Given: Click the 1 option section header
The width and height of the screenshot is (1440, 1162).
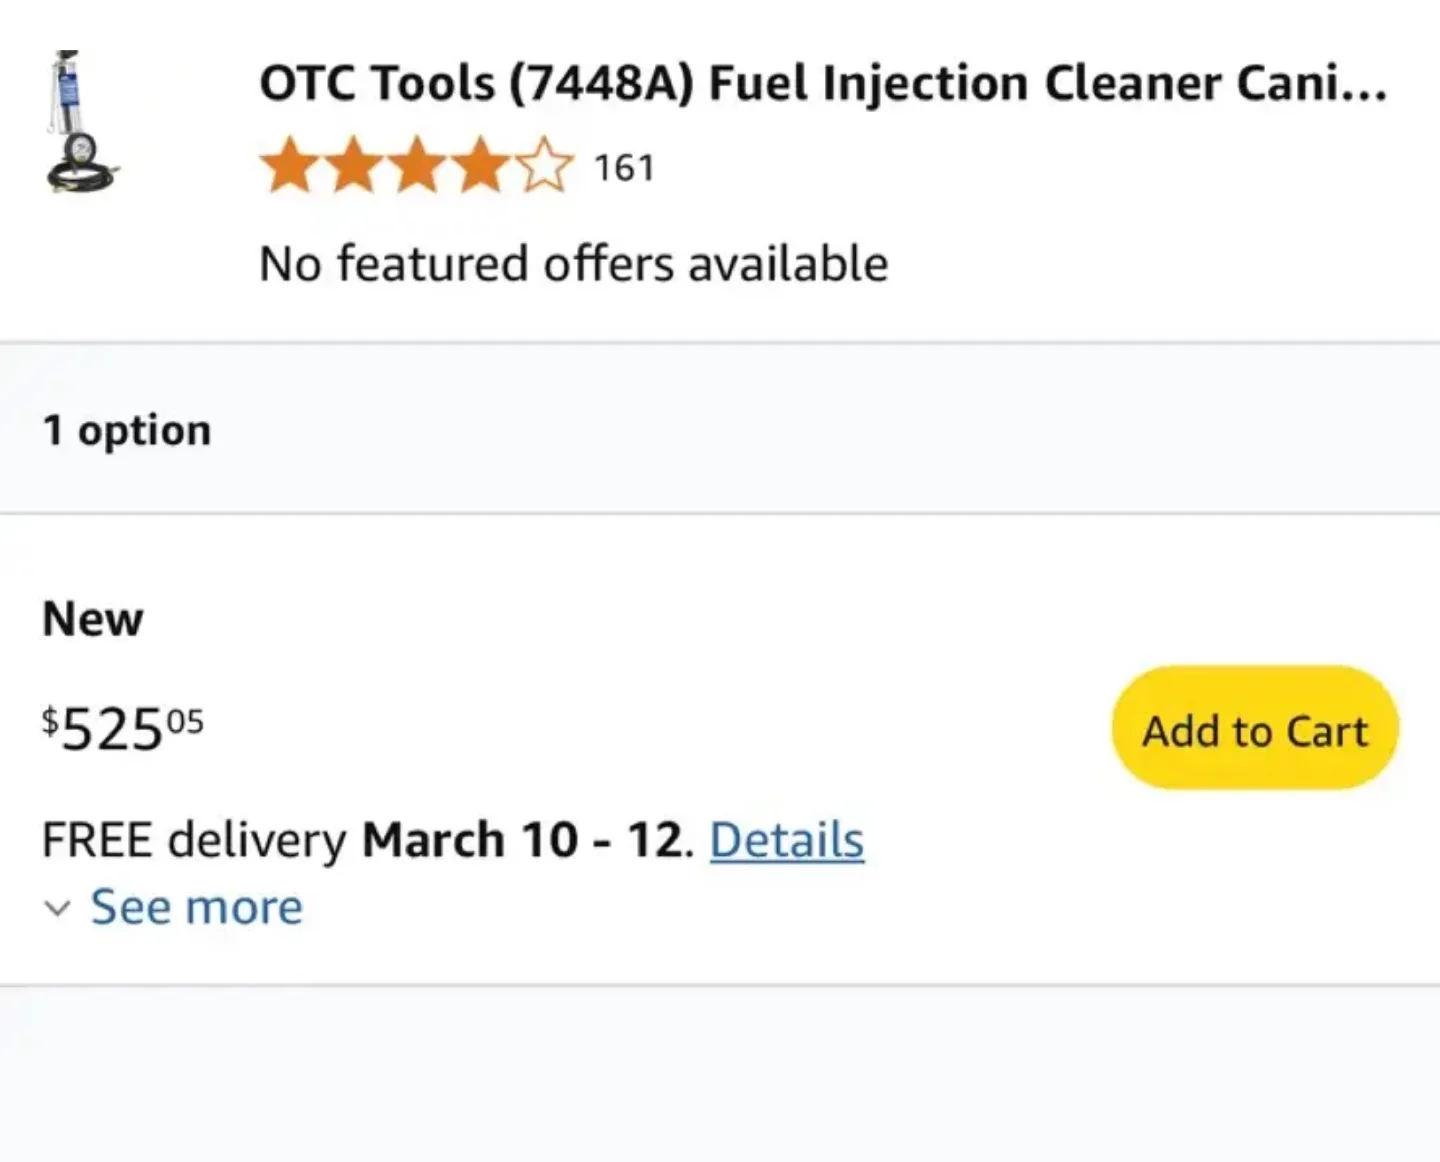Looking at the screenshot, I should click(126, 429).
